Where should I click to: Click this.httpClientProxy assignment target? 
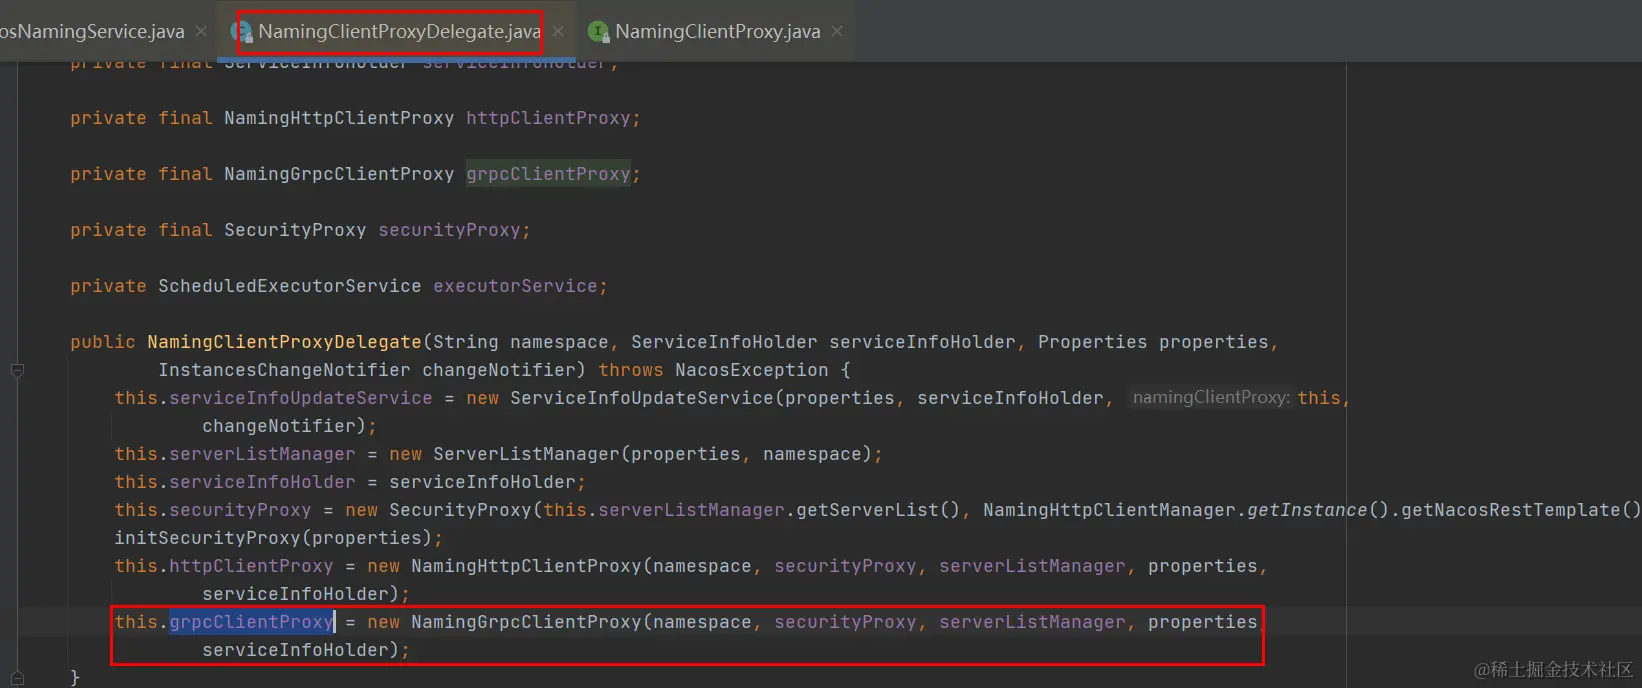224,566
